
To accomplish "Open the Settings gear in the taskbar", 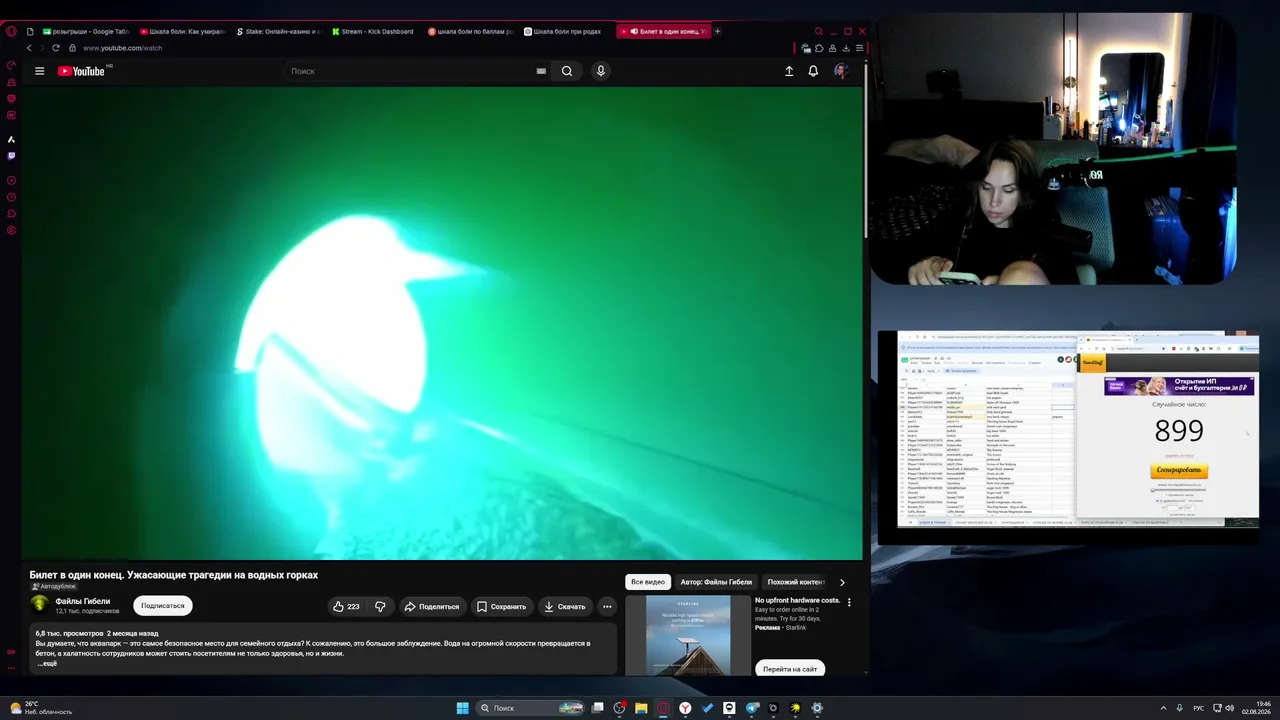I will pyautogui.click(x=817, y=708).
